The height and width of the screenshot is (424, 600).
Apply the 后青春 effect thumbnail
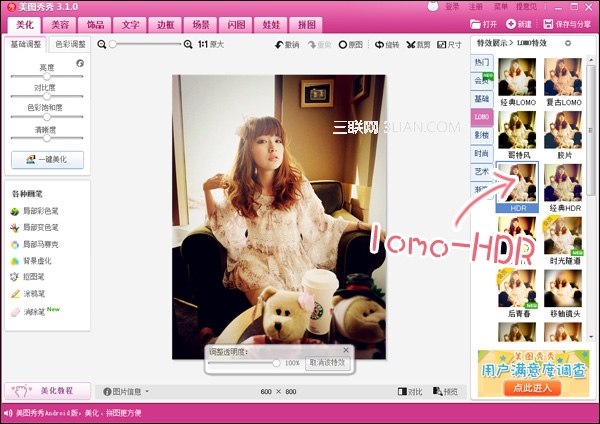click(517, 288)
